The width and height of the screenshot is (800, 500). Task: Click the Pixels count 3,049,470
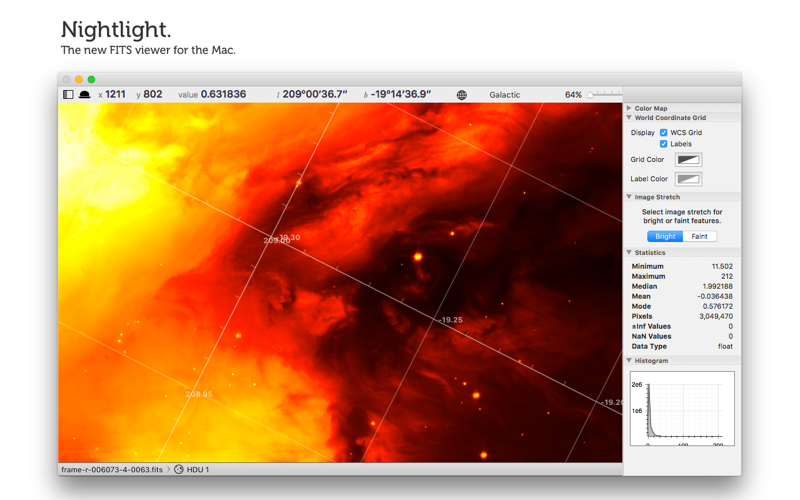[716, 316]
